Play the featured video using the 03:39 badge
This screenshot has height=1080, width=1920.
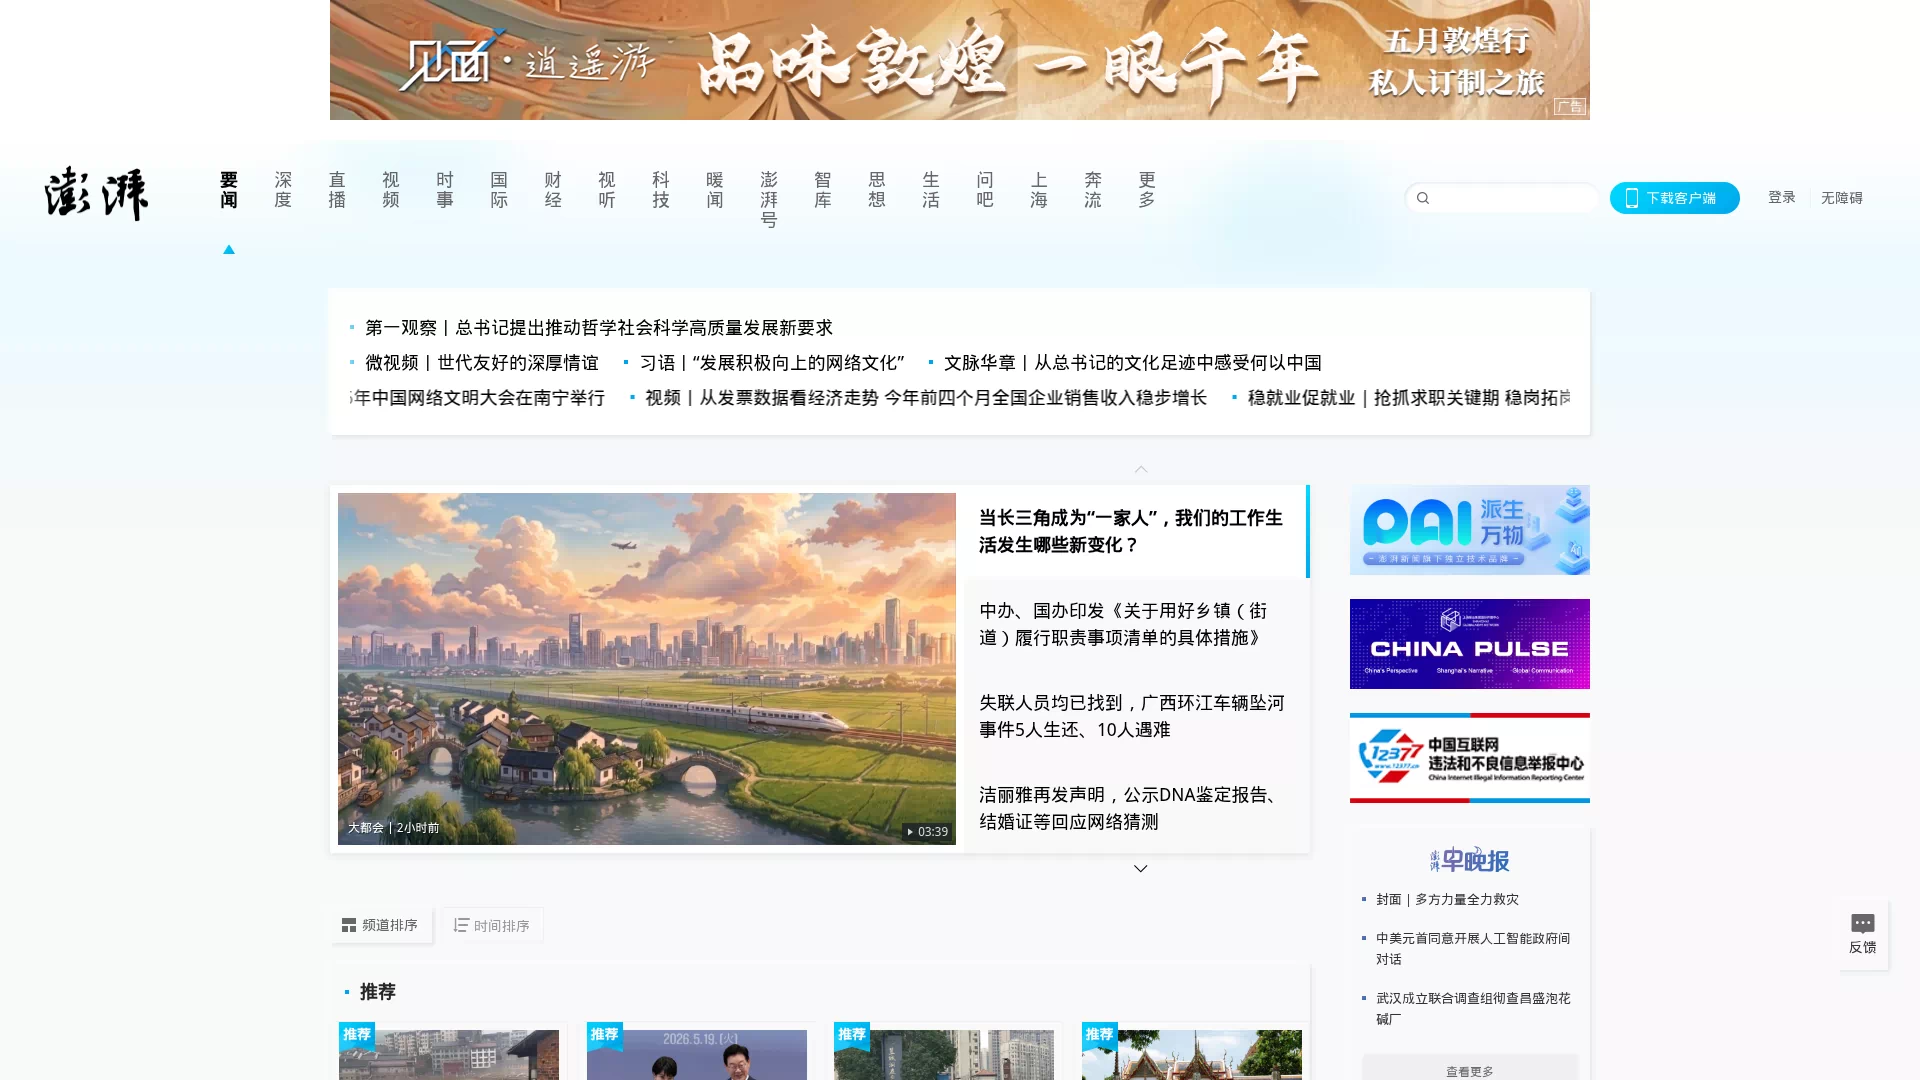(926, 832)
